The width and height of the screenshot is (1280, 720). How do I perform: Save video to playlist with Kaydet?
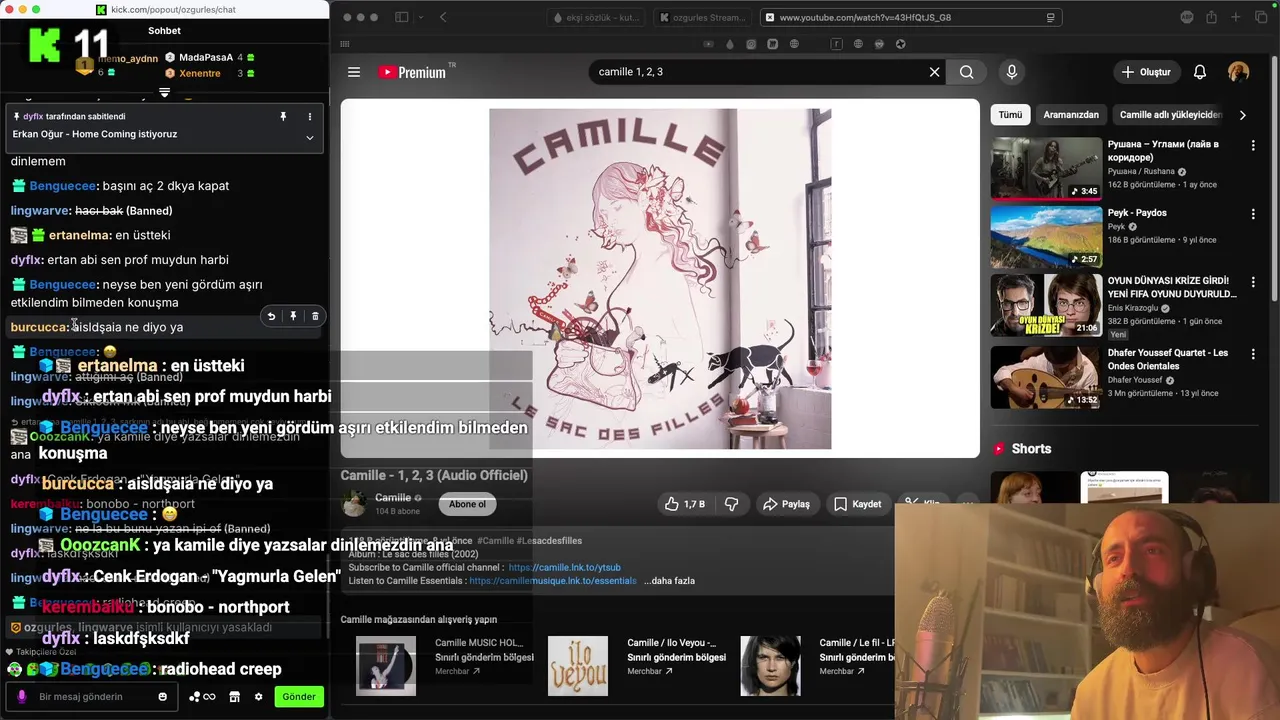tap(857, 504)
